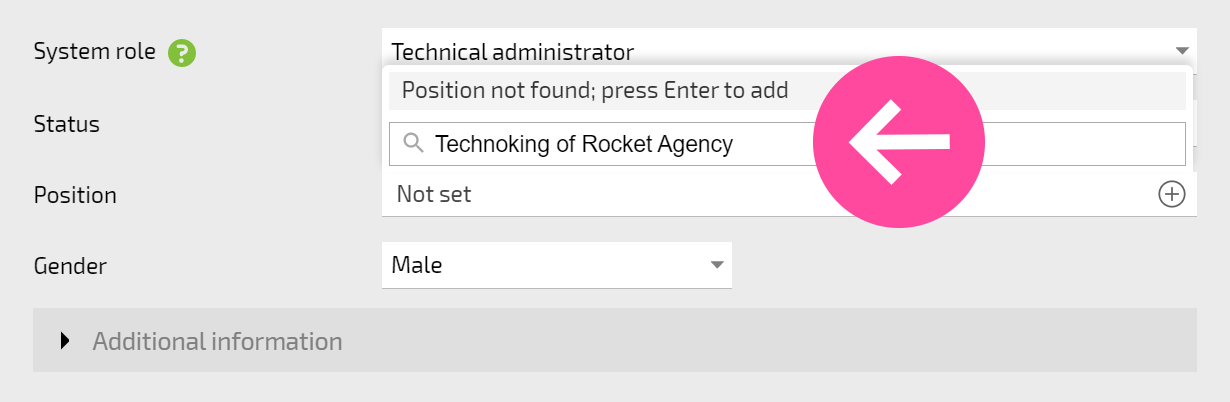Screen dimensions: 1230x402
Task: Click the pink circle with left arrow
Action: pos(899,142)
